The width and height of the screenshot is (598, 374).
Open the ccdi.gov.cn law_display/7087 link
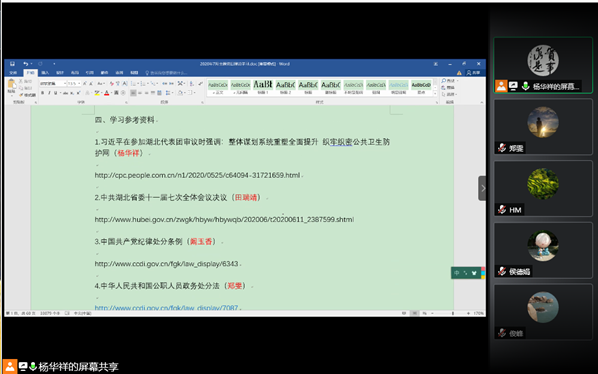tap(166, 307)
